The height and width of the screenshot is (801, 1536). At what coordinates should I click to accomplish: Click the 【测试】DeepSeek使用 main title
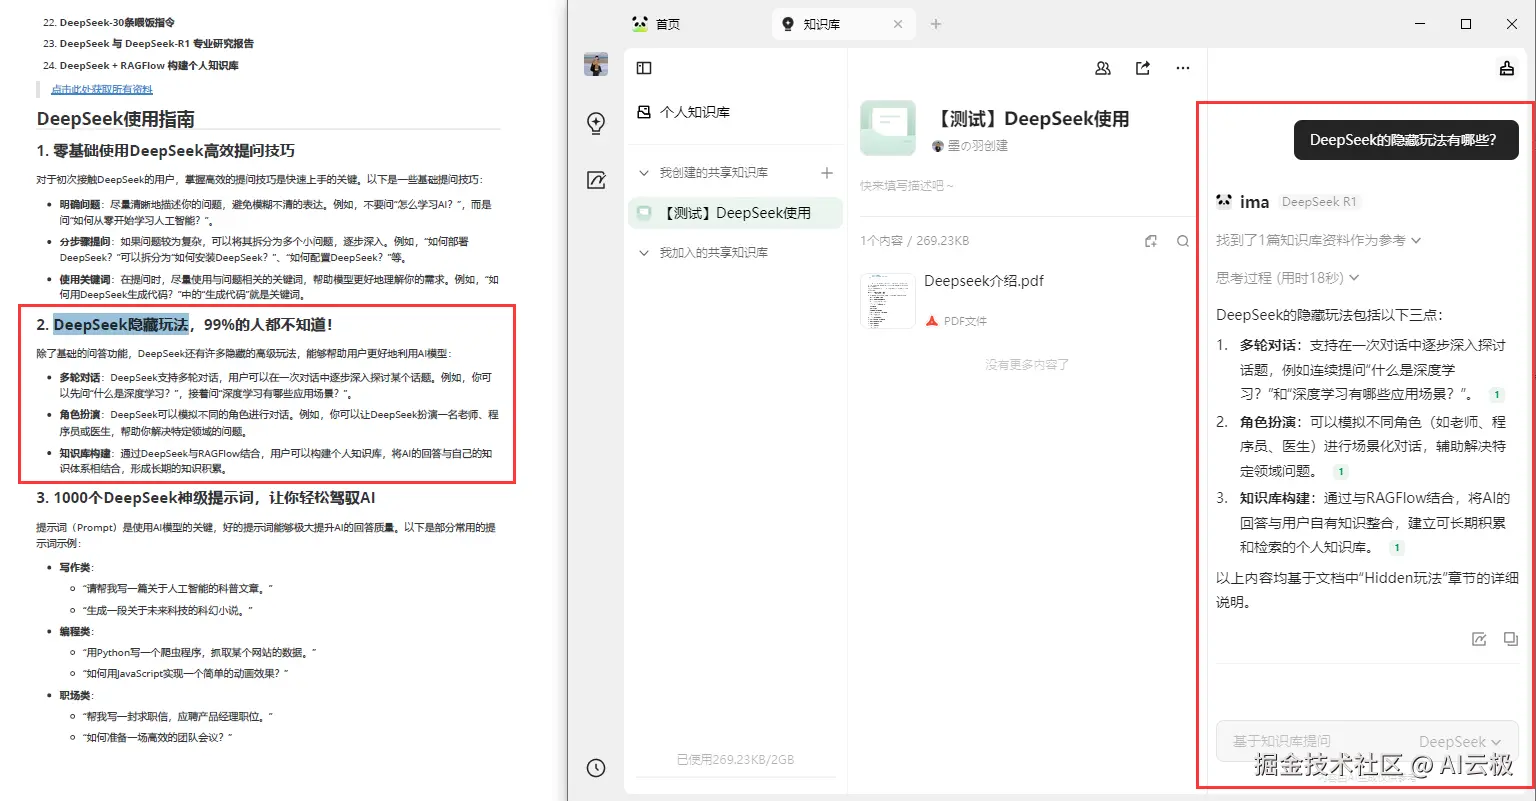[x=1030, y=119]
